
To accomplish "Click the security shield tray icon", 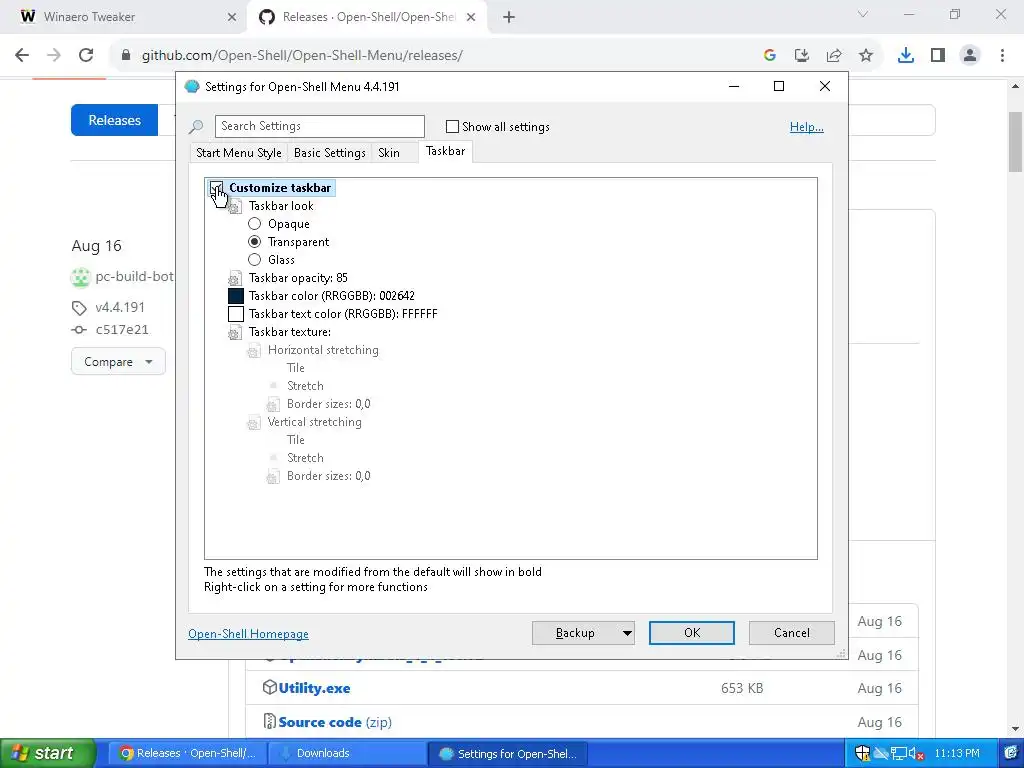I will pos(863,754).
